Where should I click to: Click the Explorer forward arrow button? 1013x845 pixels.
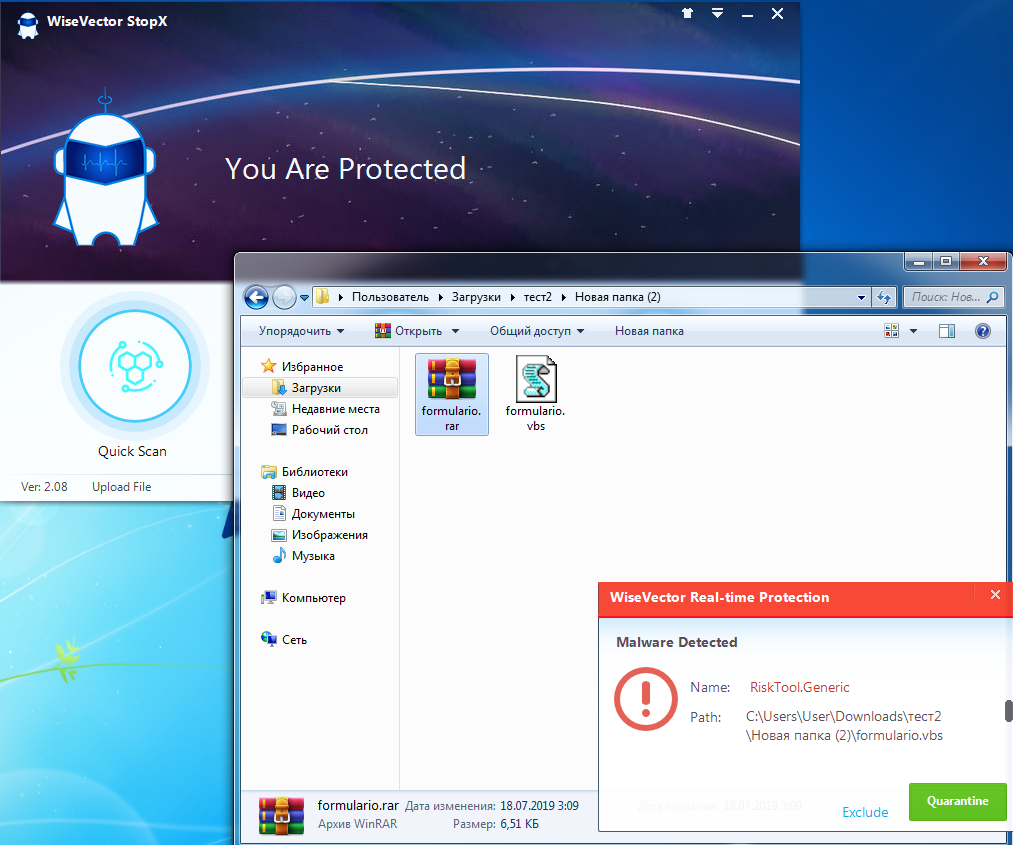tap(284, 297)
